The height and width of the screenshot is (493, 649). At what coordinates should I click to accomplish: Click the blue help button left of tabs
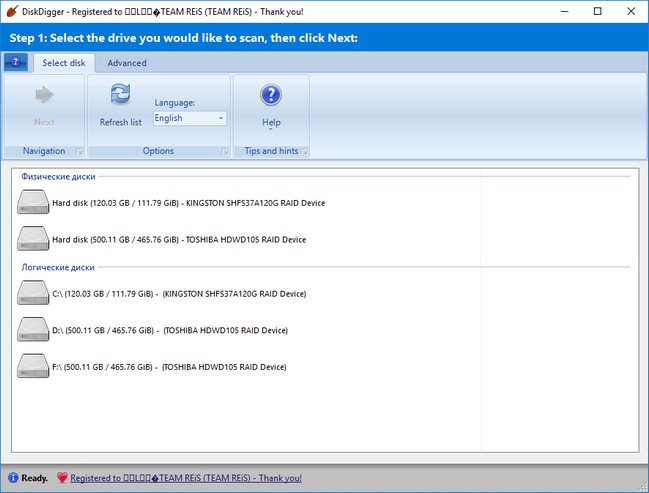pyautogui.click(x=16, y=62)
